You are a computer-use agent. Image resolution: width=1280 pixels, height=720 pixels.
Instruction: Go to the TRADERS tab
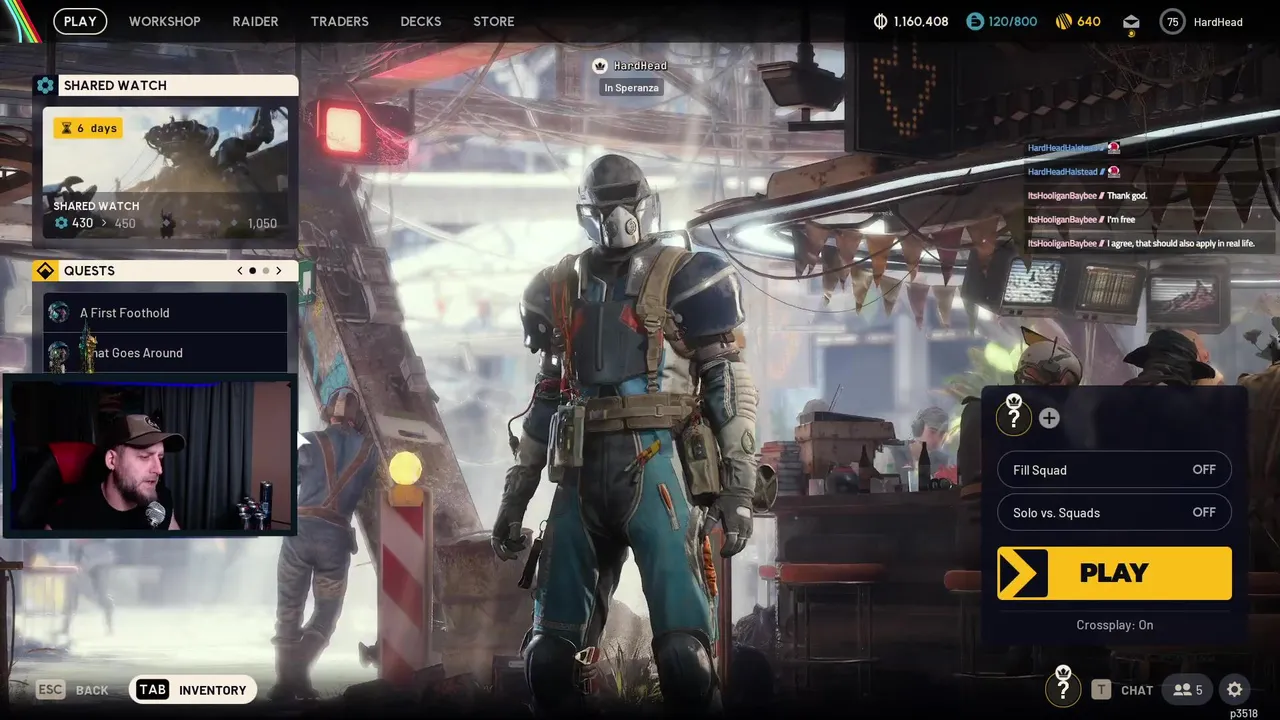339,21
